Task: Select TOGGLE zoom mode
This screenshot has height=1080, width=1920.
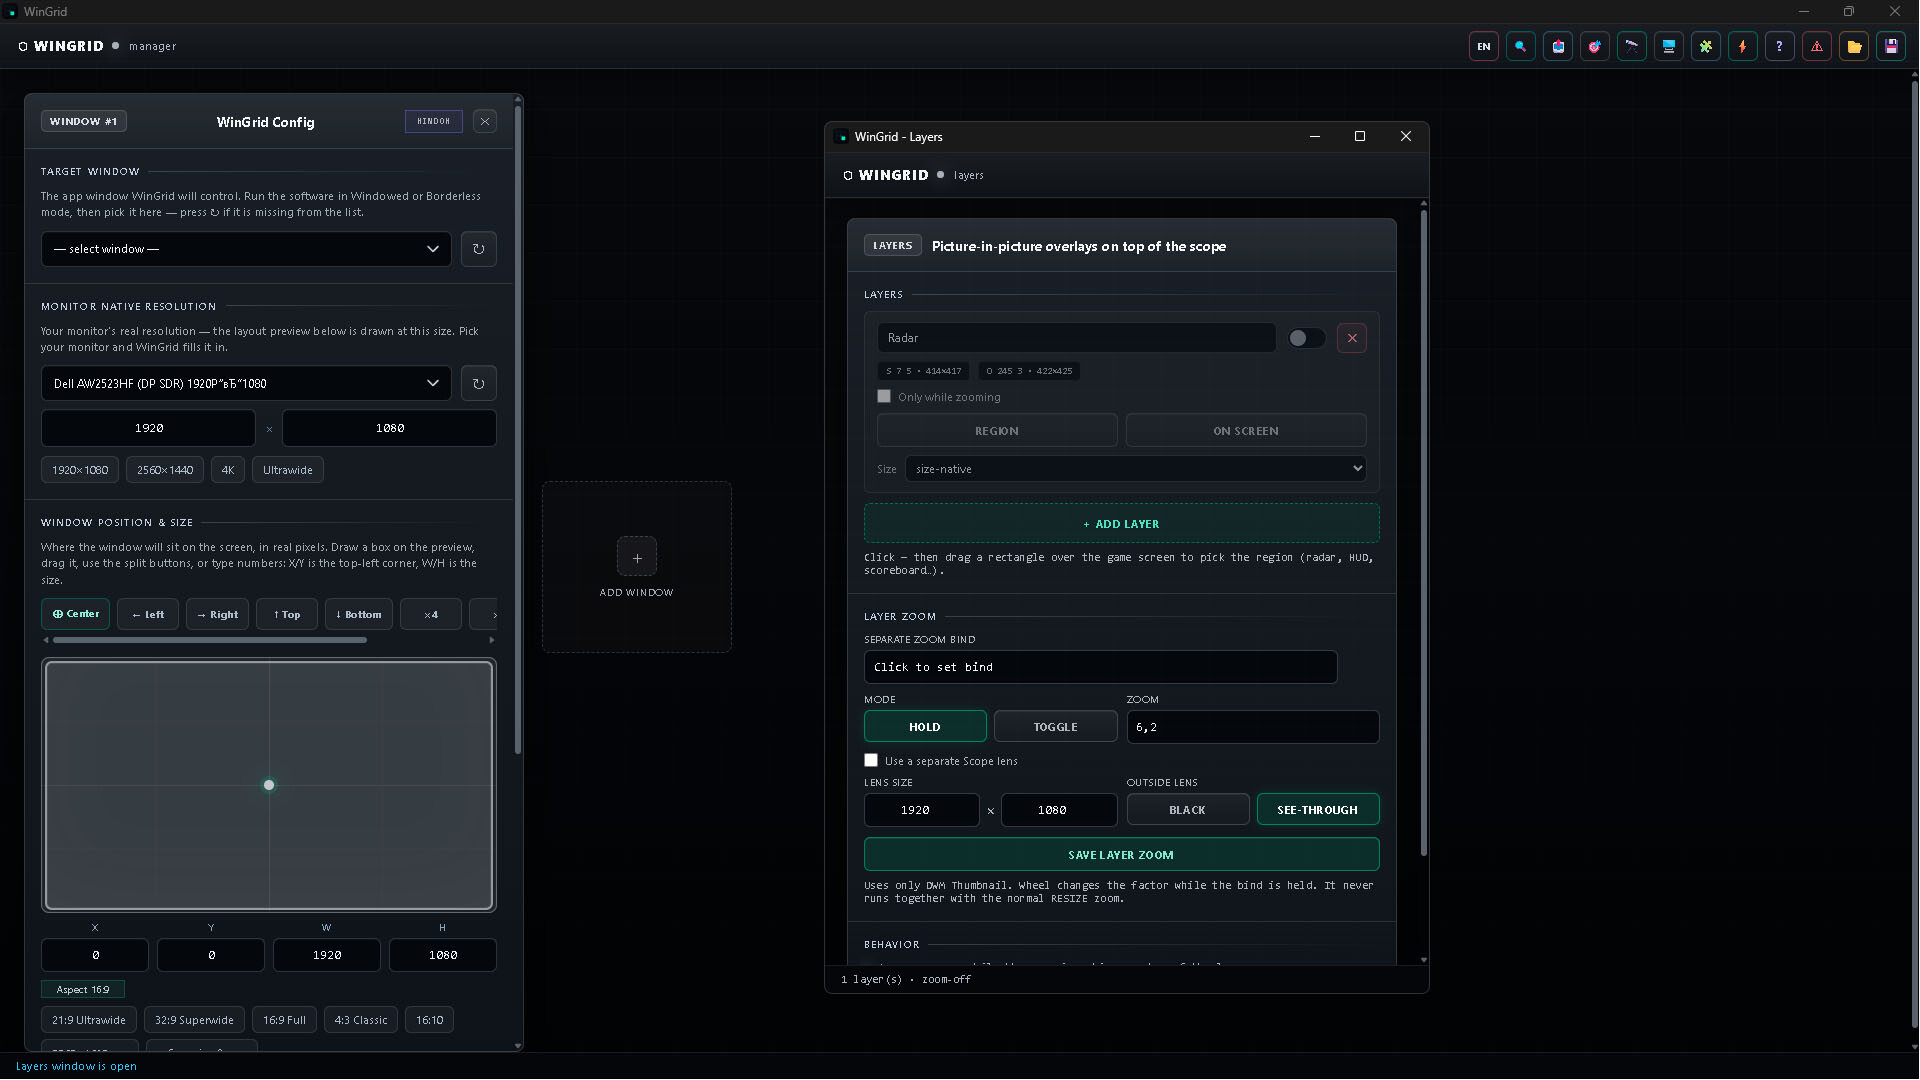Action: pos(1056,727)
